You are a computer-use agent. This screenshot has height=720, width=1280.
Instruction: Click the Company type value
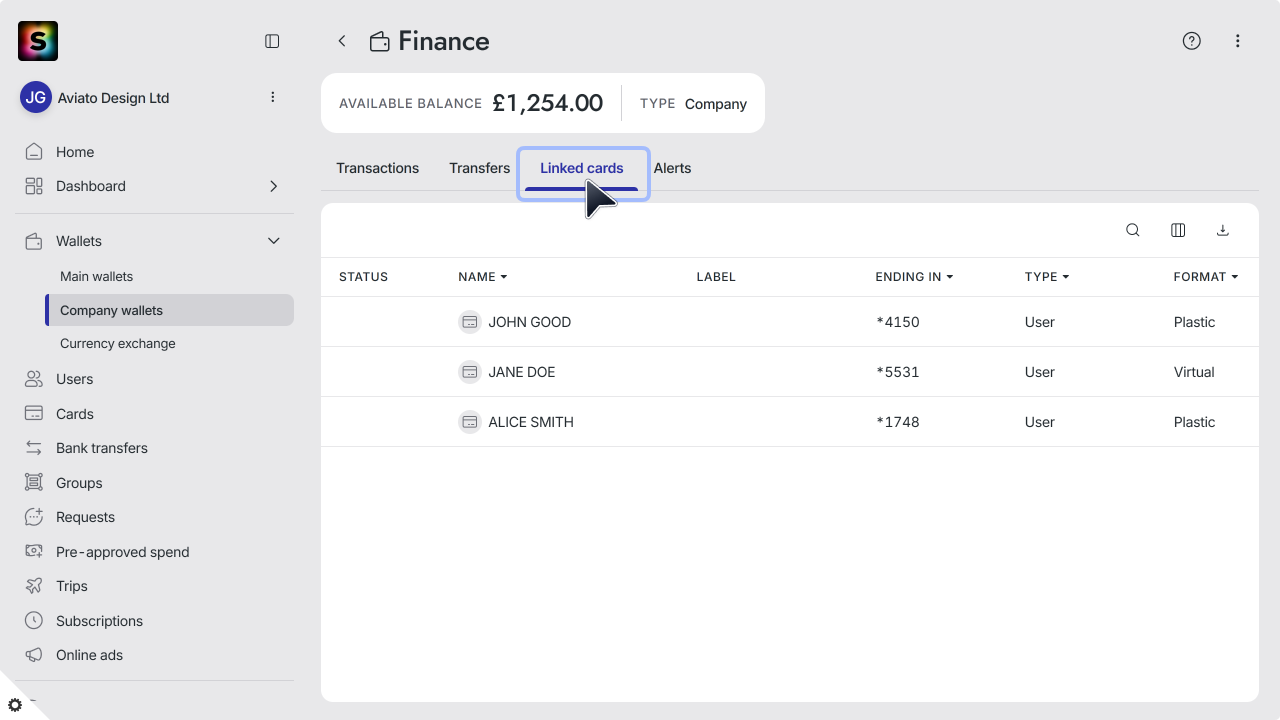[x=716, y=104]
